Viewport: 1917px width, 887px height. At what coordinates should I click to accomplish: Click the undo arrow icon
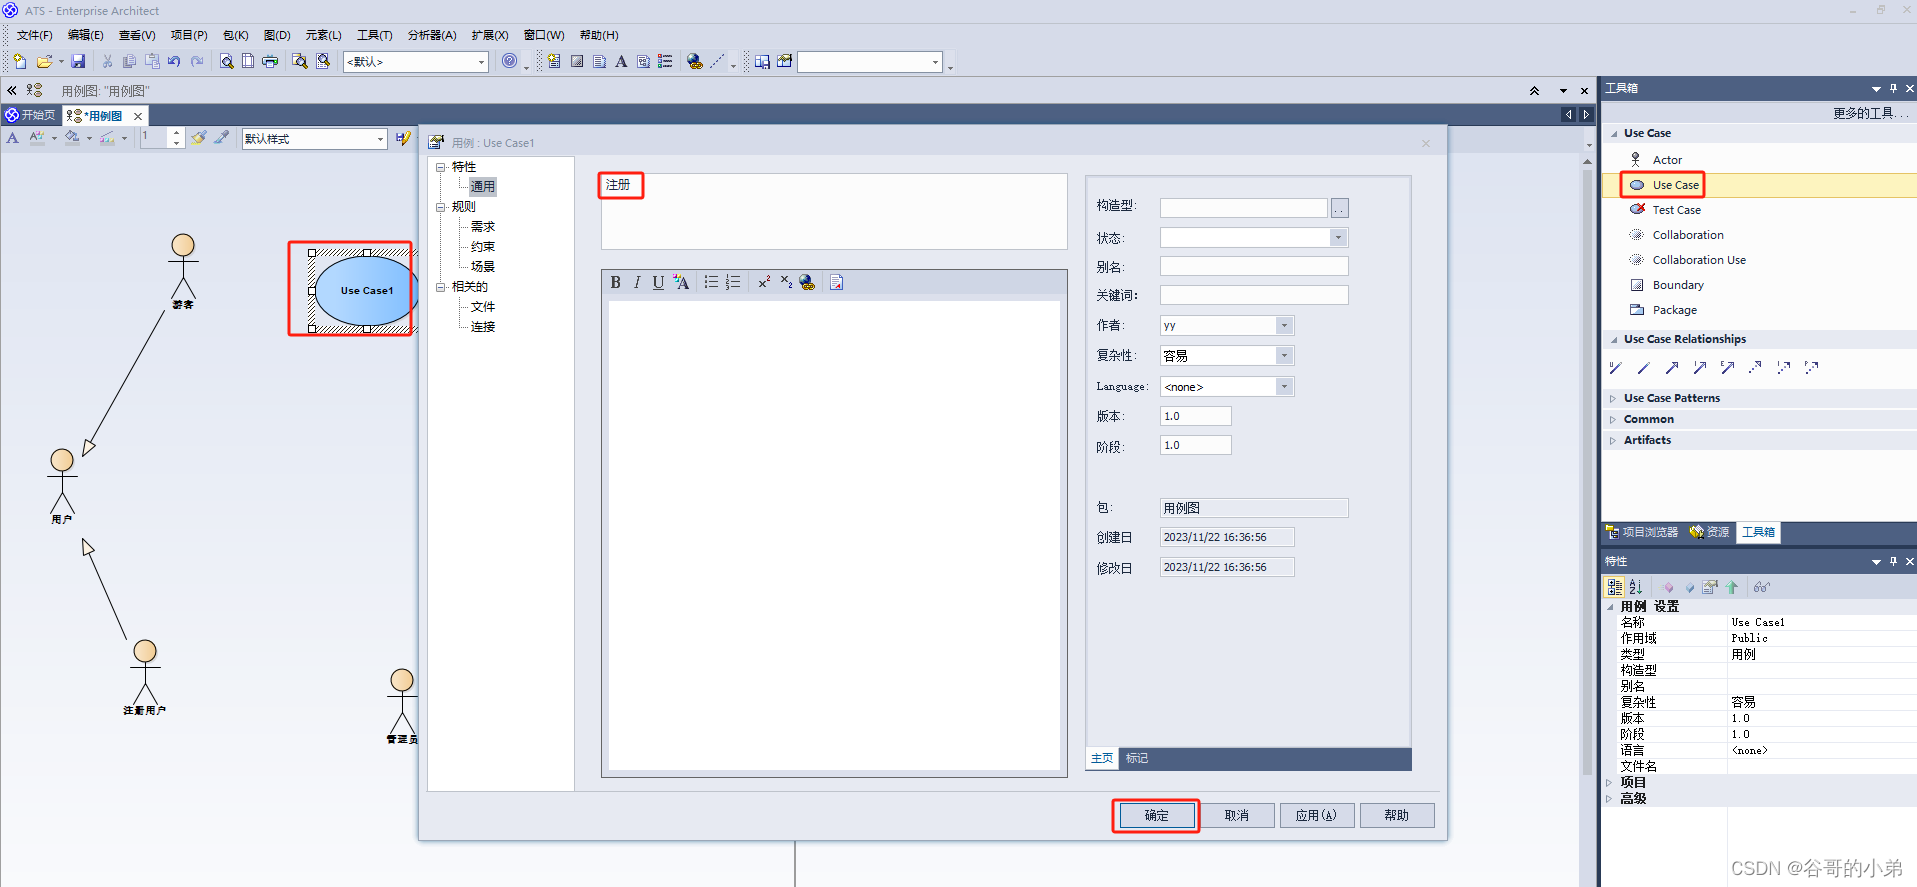174,61
